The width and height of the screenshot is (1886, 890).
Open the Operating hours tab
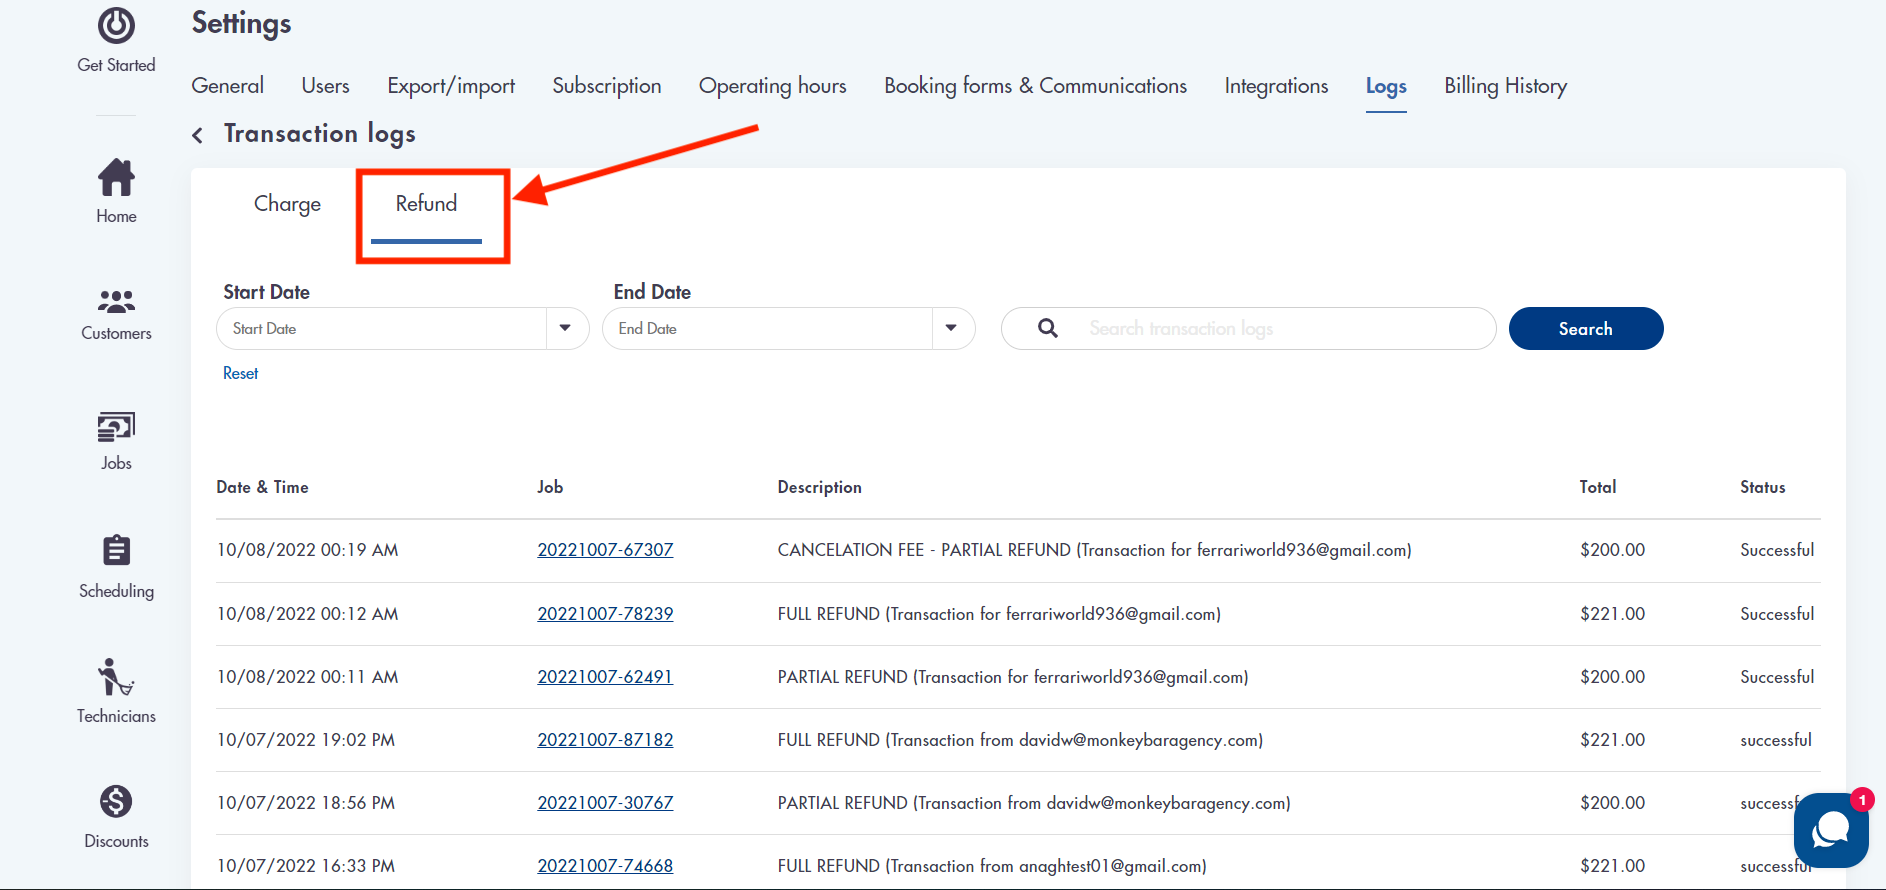(772, 86)
